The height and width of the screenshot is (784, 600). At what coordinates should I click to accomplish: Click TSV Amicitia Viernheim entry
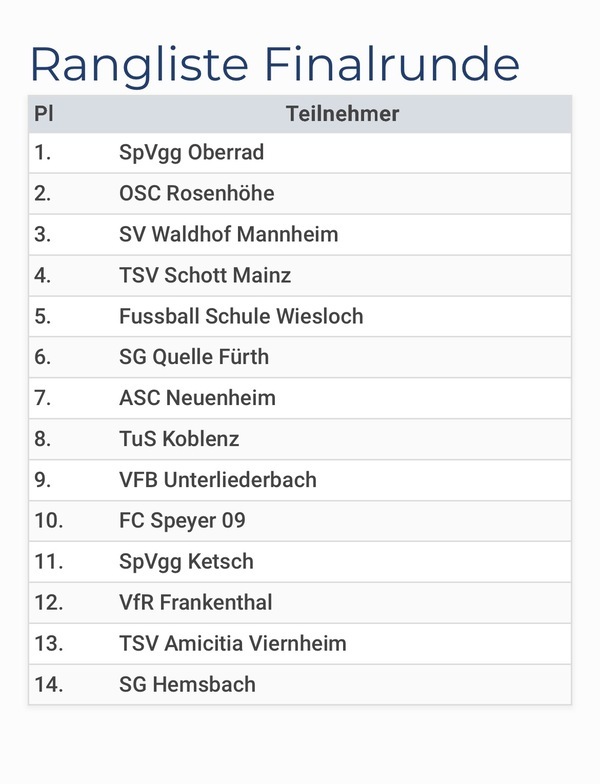click(x=232, y=644)
